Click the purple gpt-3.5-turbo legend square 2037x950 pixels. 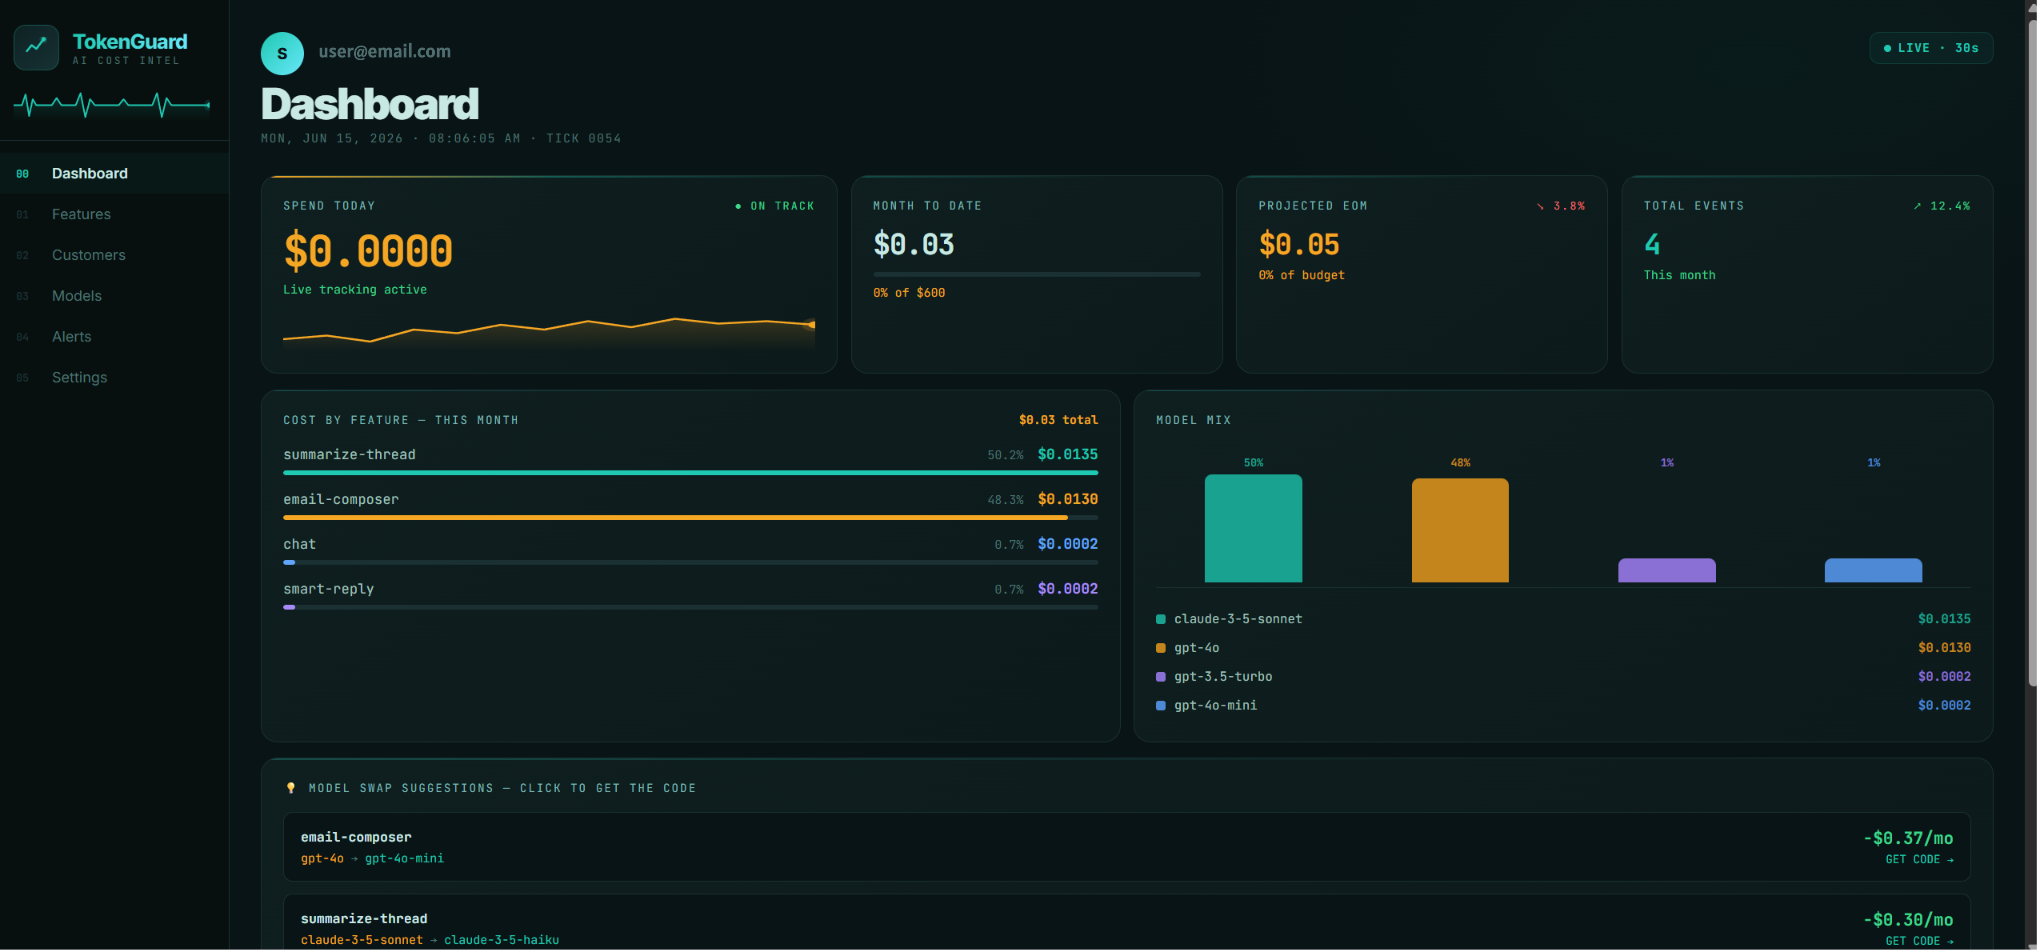tap(1161, 677)
